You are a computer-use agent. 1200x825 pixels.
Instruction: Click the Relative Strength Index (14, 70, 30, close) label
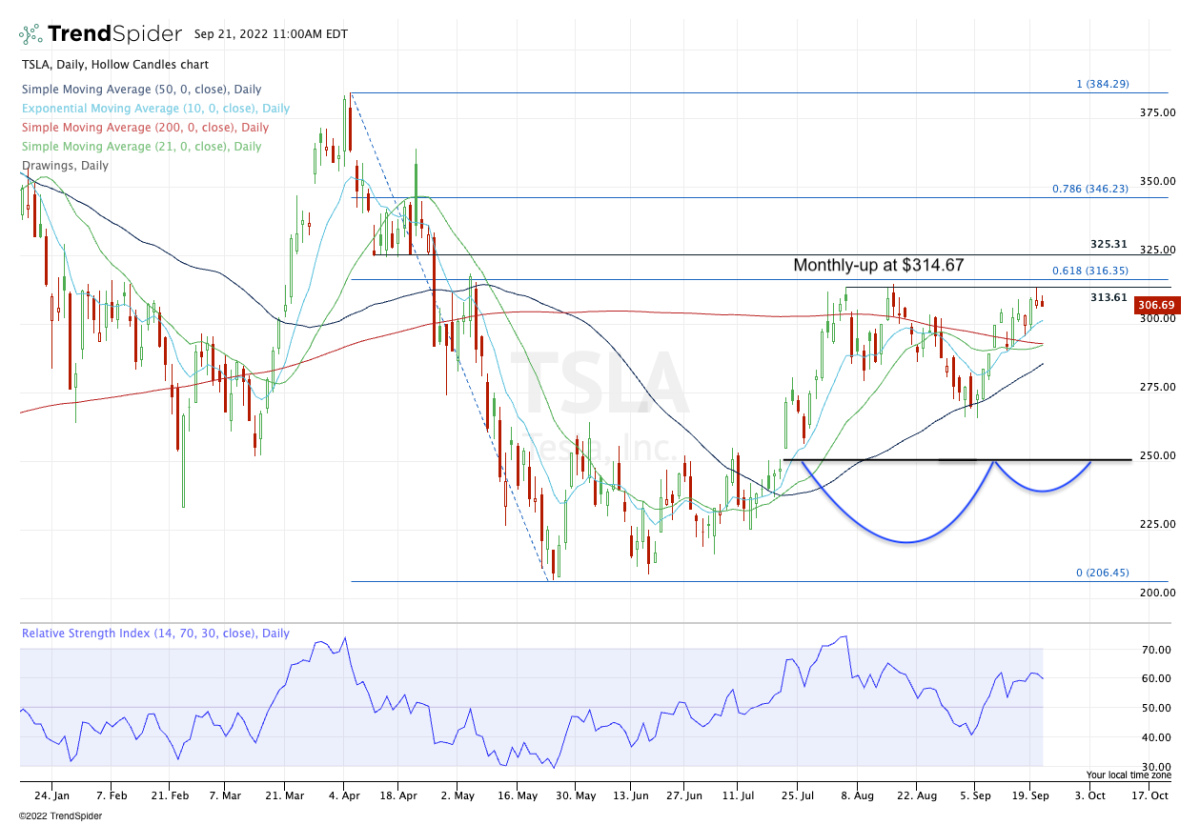click(x=156, y=633)
